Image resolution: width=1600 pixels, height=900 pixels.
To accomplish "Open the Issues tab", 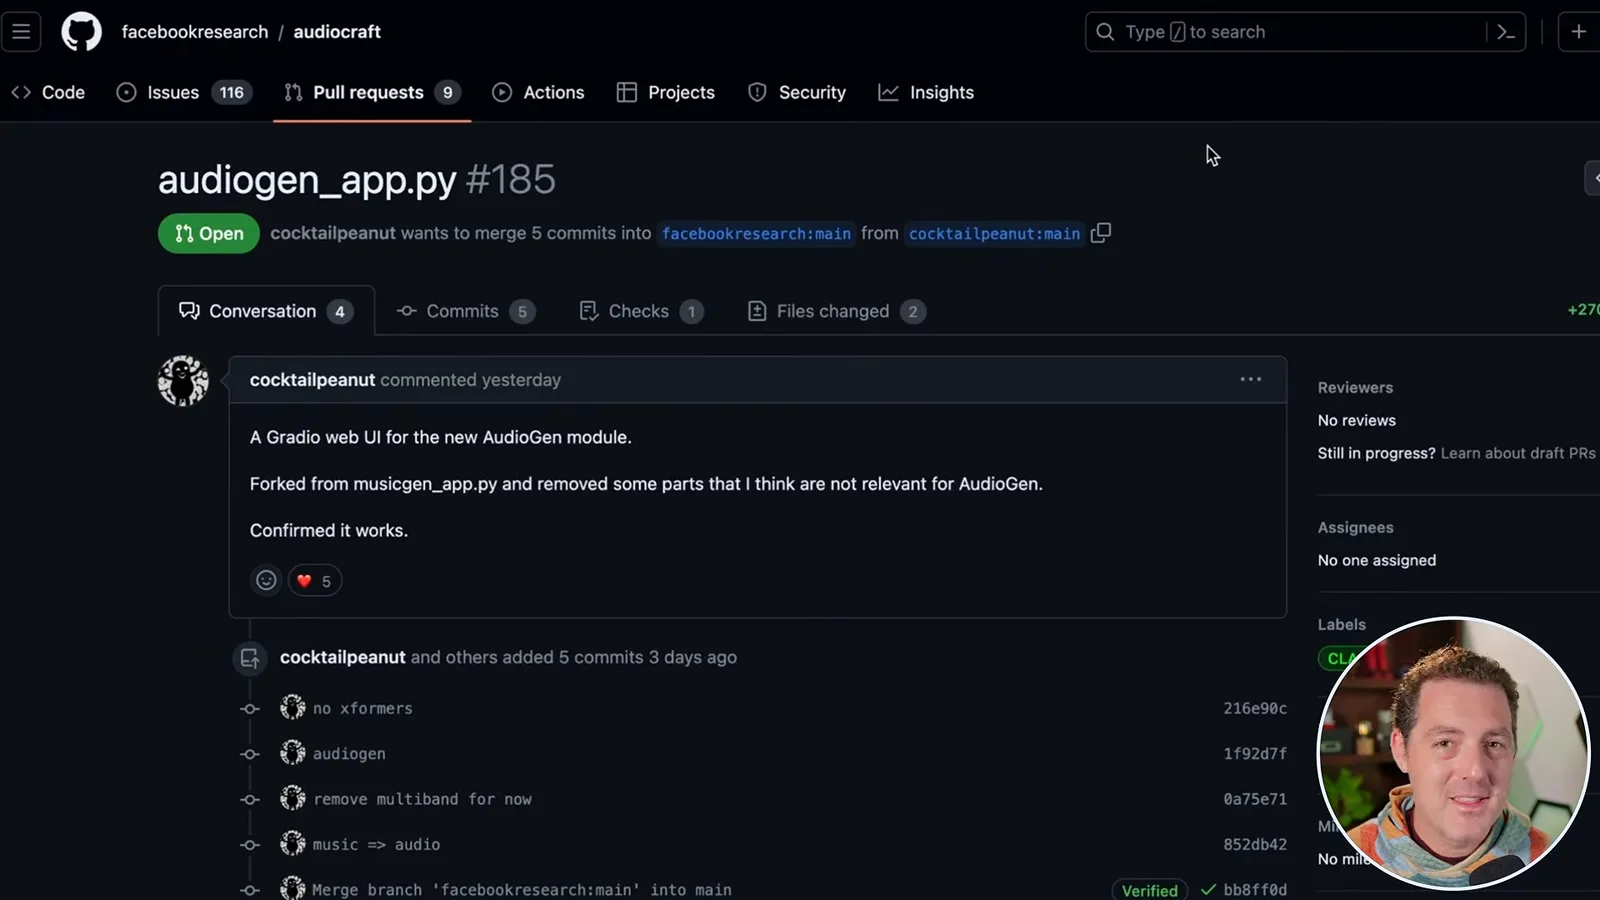I will click(185, 92).
